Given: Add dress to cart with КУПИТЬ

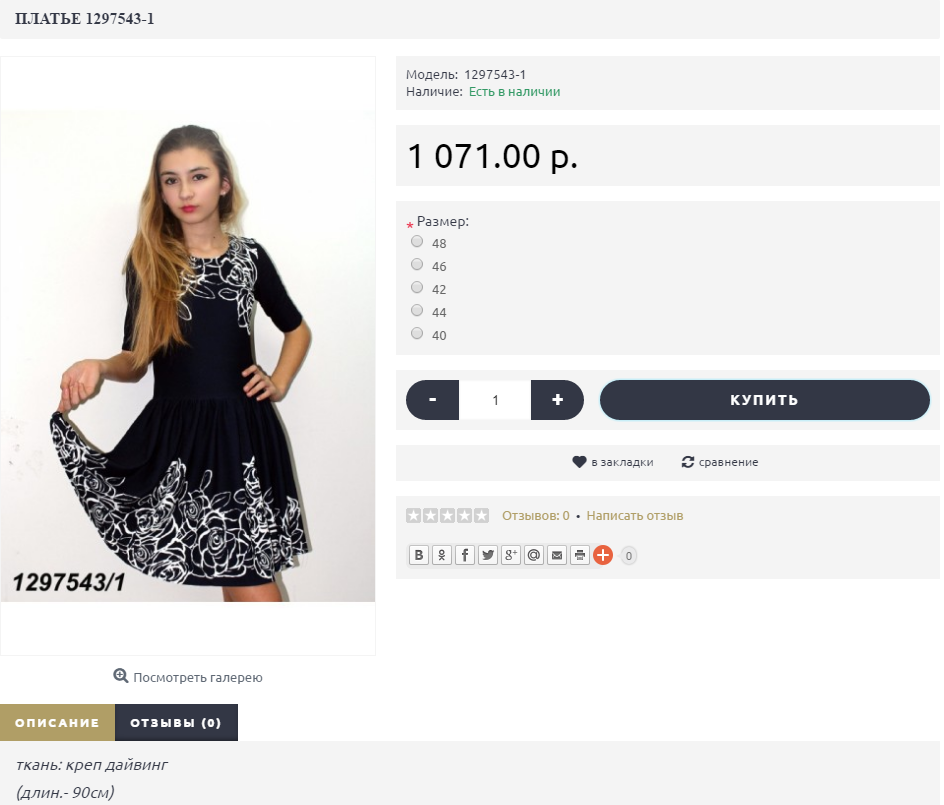Looking at the screenshot, I should tap(765, 400).
